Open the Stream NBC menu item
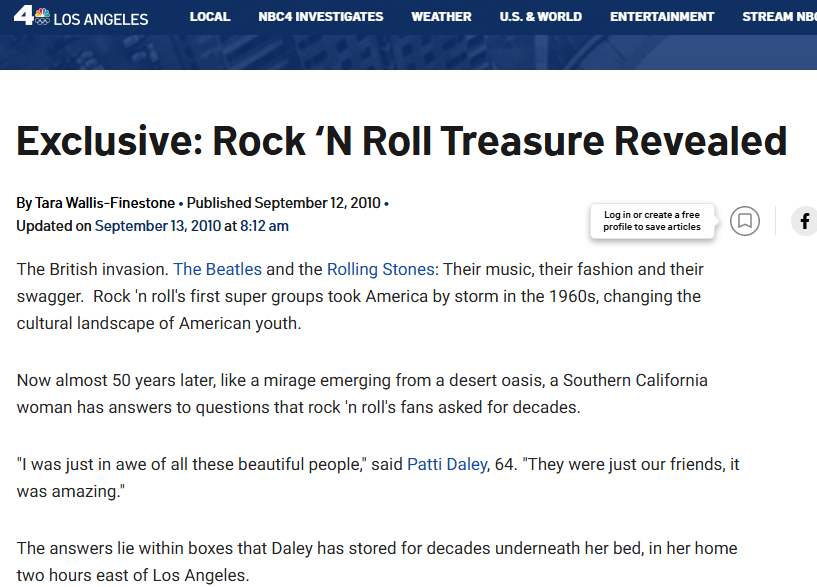 coord(779,17)
